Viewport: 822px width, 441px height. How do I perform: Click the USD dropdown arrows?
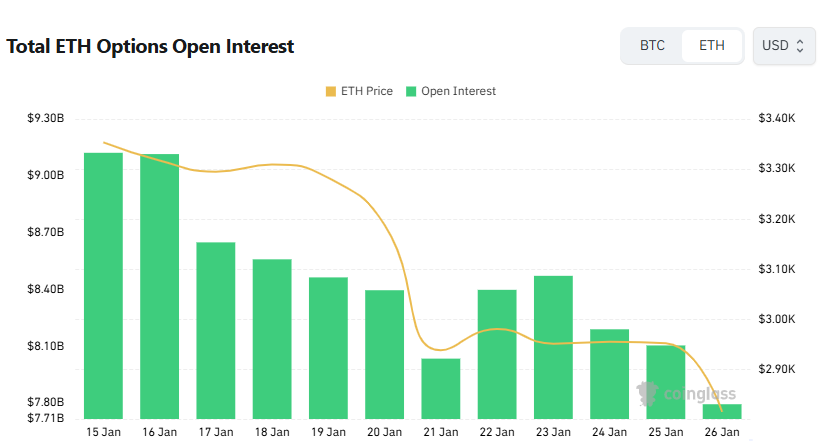tap(799, 46)
